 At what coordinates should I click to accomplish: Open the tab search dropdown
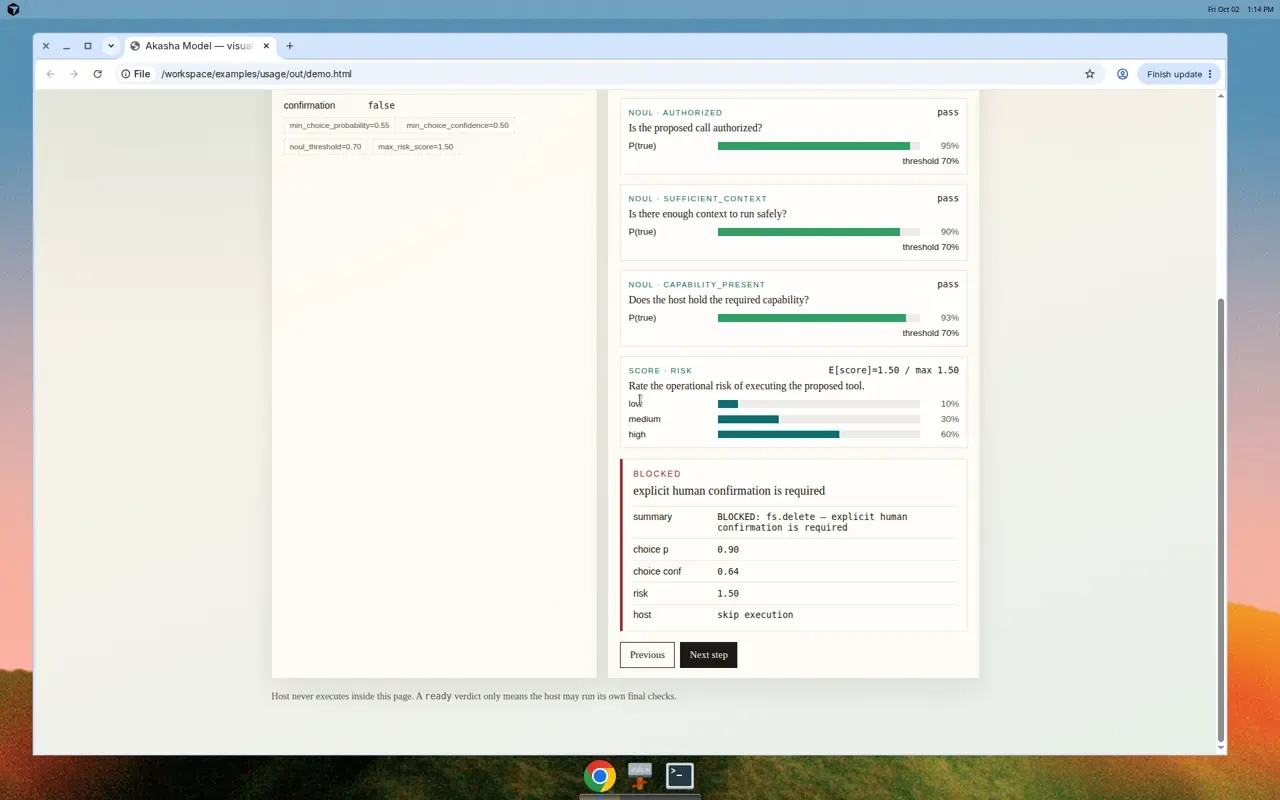click(111, 46)
